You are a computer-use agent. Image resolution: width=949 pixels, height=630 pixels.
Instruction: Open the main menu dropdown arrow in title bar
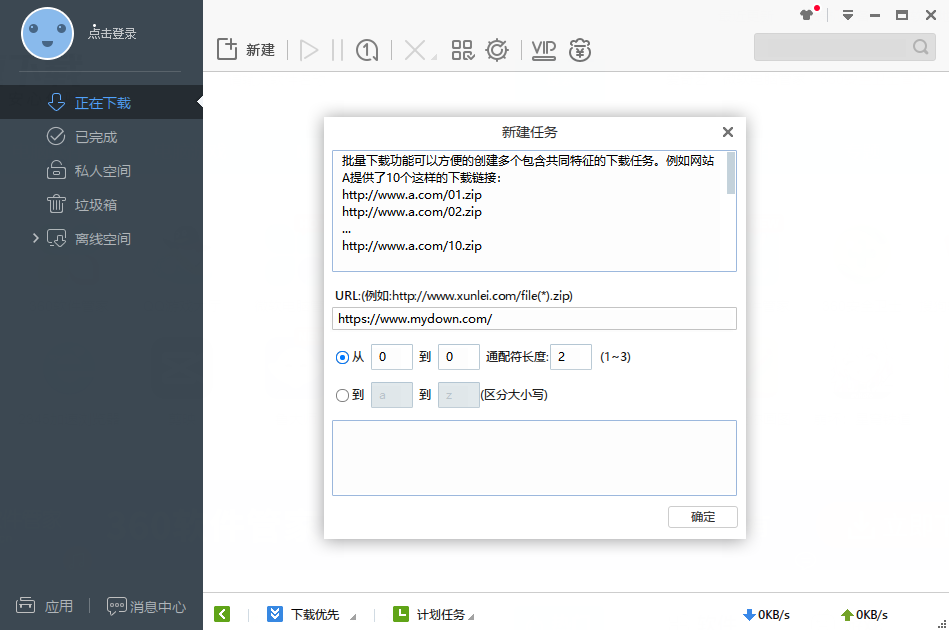point(847,15)
